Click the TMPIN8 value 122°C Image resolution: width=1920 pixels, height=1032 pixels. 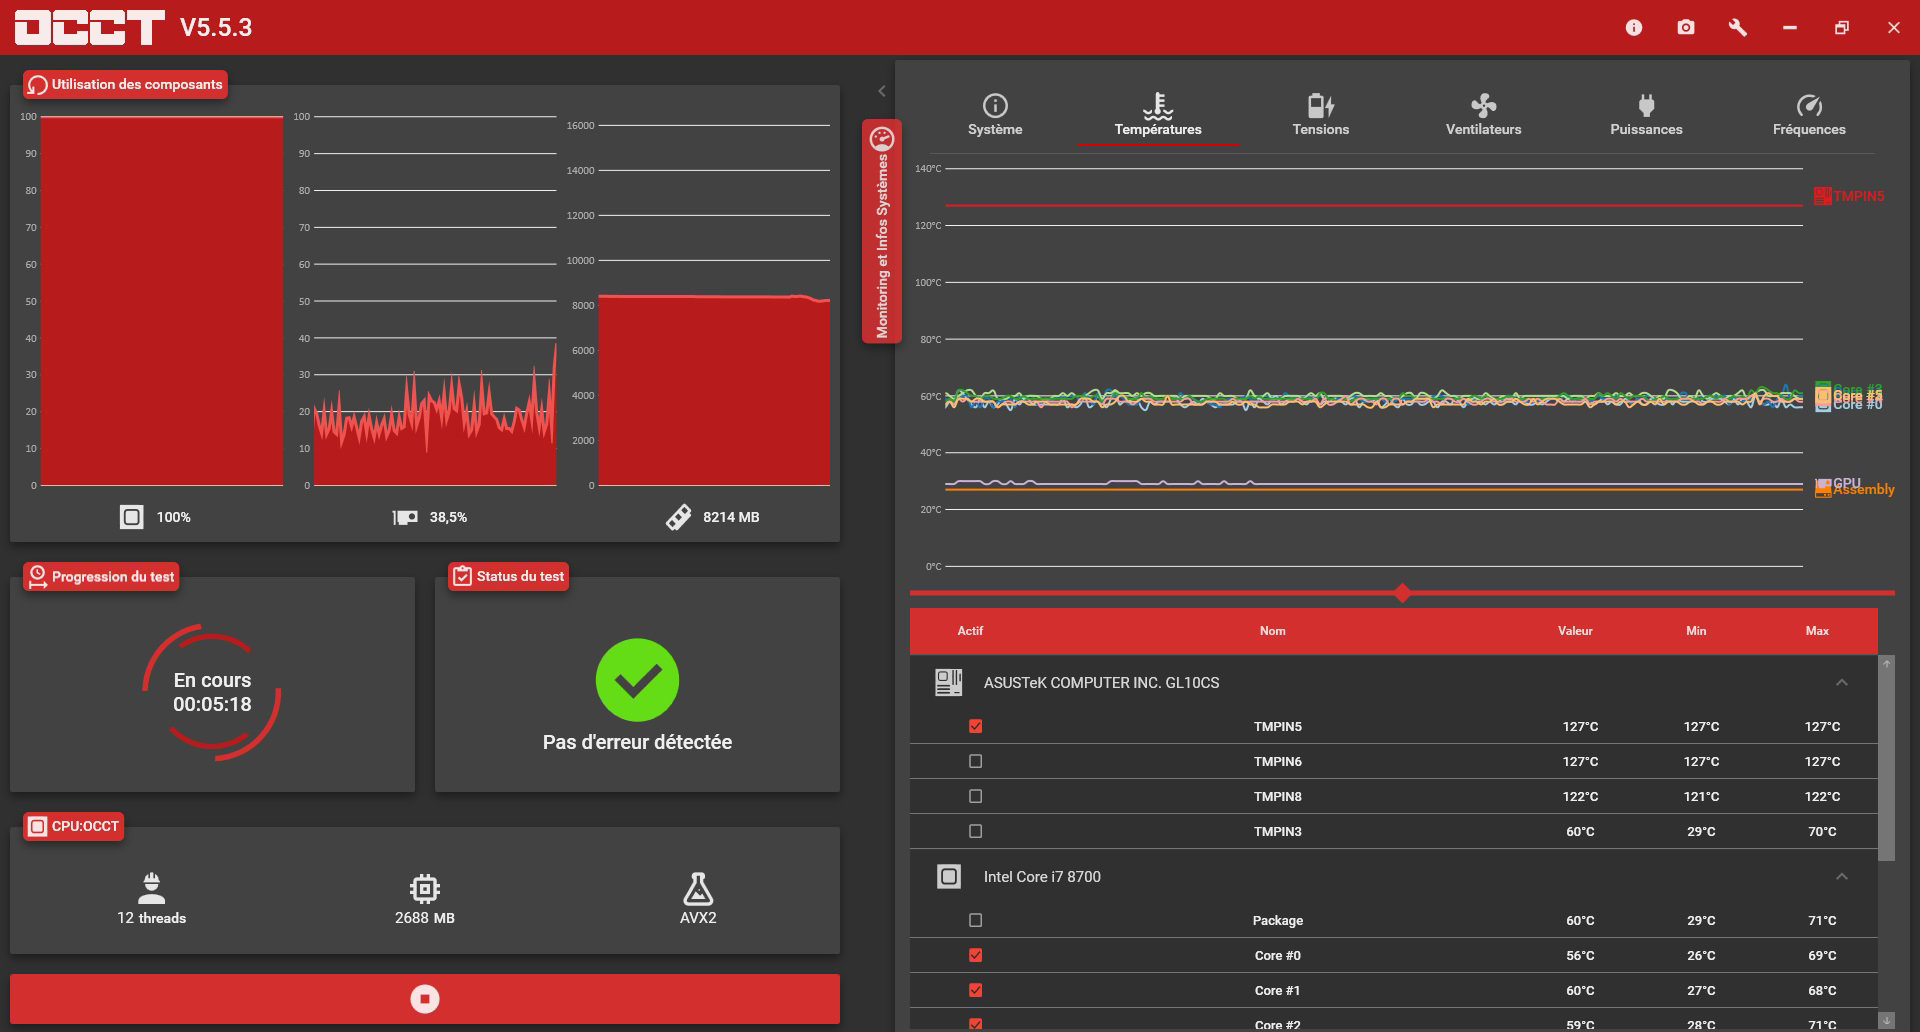click(x=1580, y=796)
